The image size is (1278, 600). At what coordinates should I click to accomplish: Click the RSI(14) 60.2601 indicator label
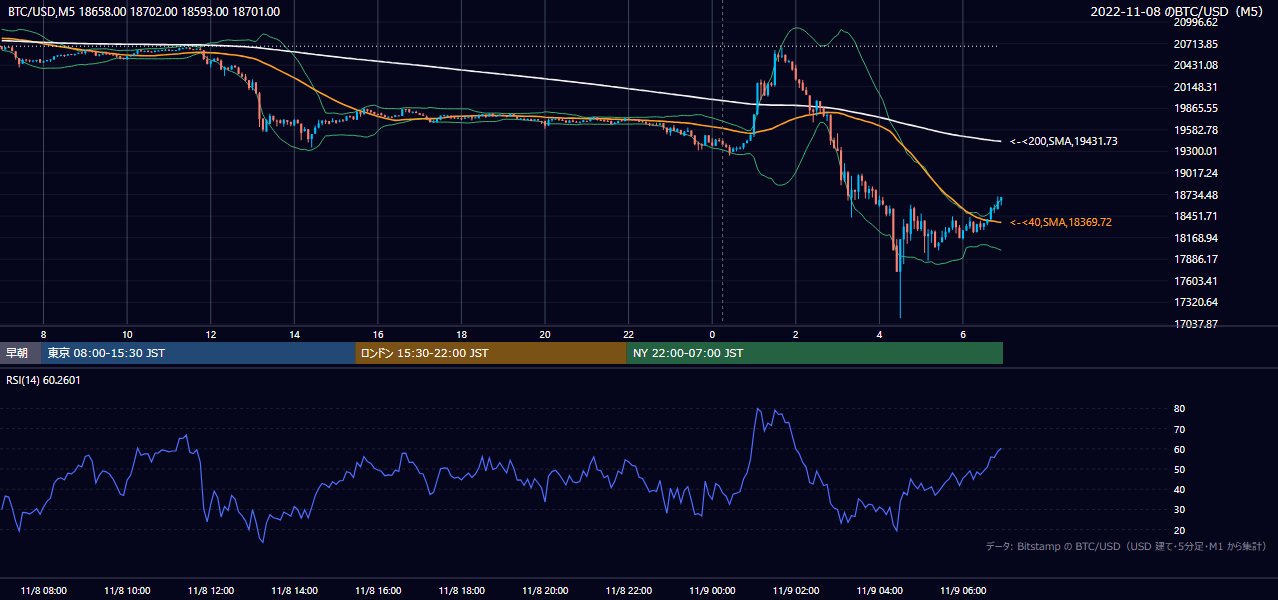point(43,380)
